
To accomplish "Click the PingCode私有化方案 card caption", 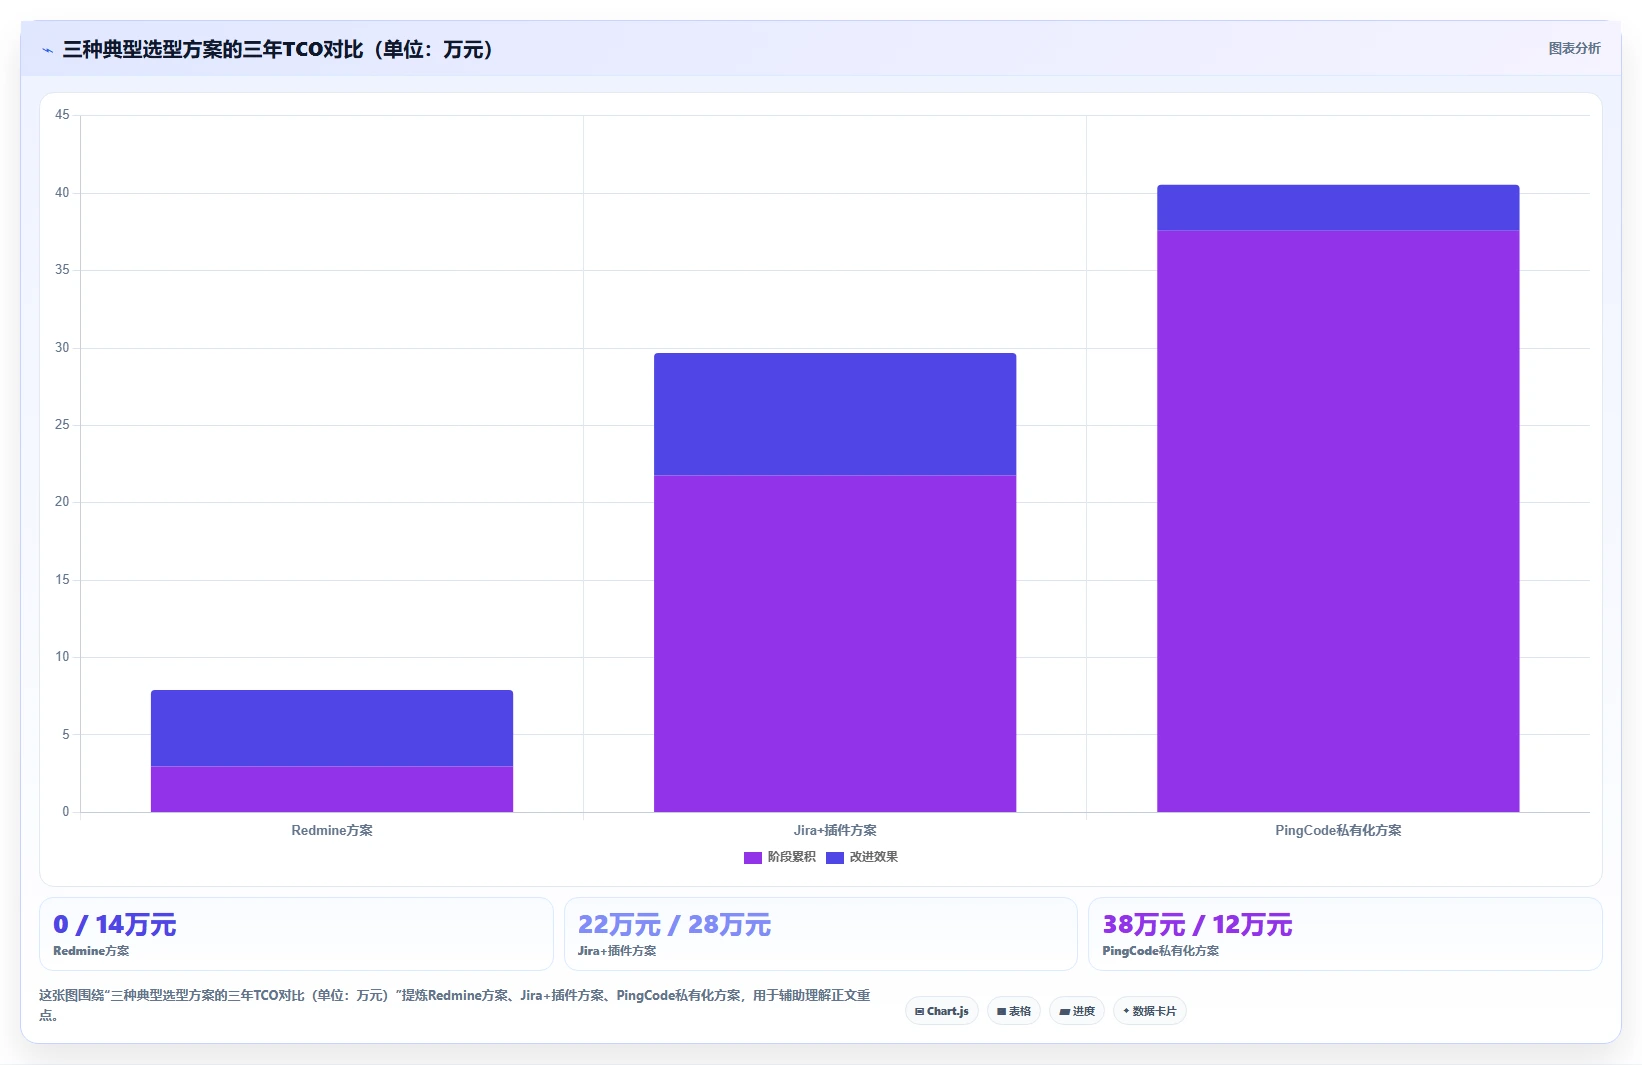I will [x=1160, y=951].
